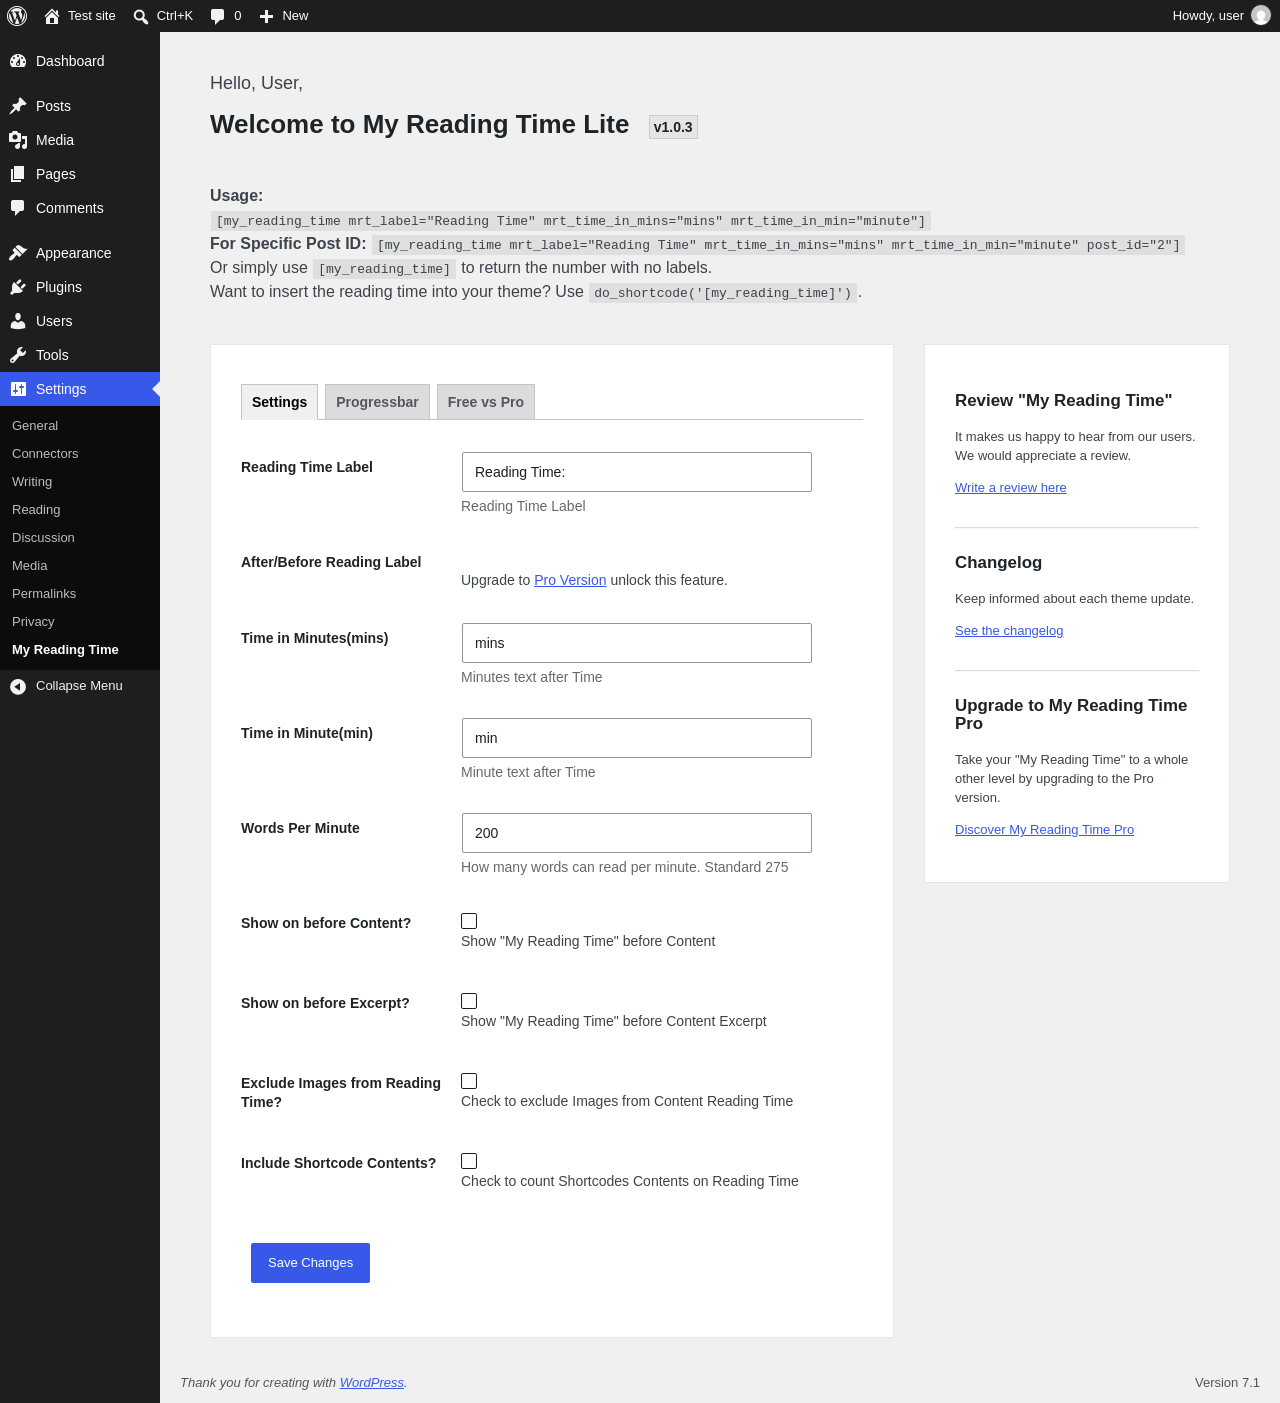Open Writing settings submenu
Viewport: 1280px width, 1403px height.
(32, 482)
